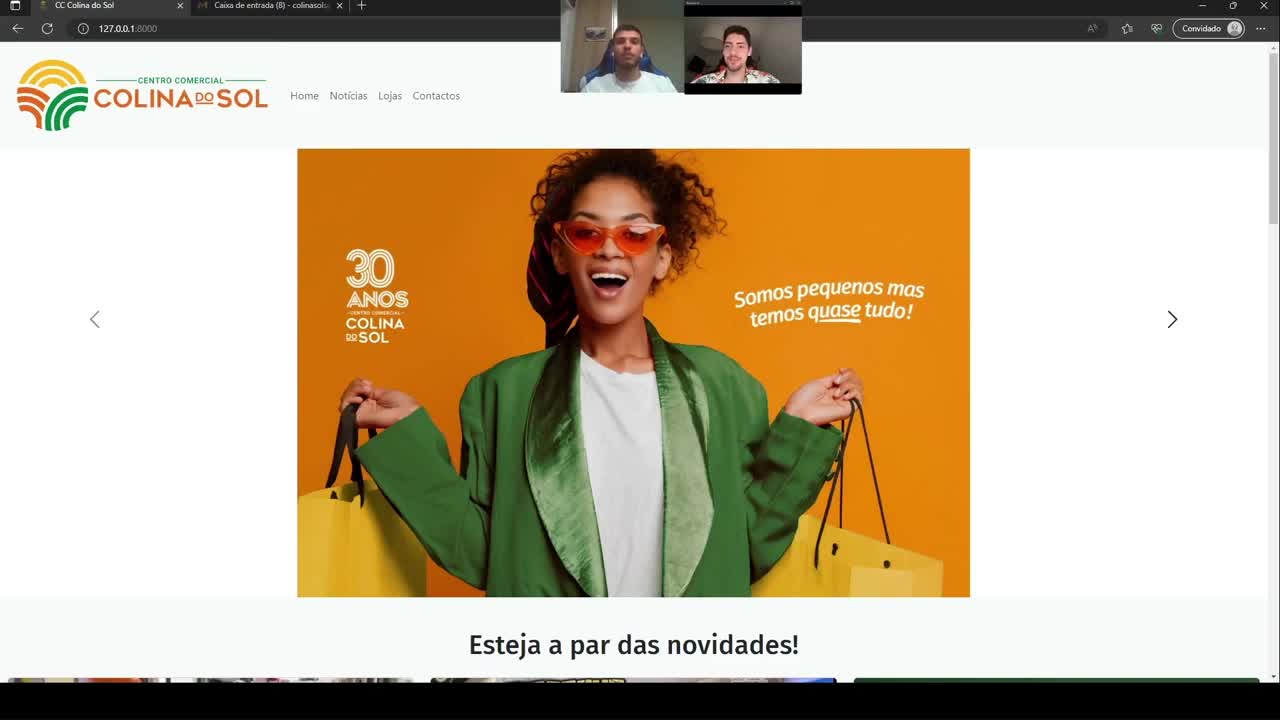Click the read aloud icon in the toolbar

[1093, 29]
